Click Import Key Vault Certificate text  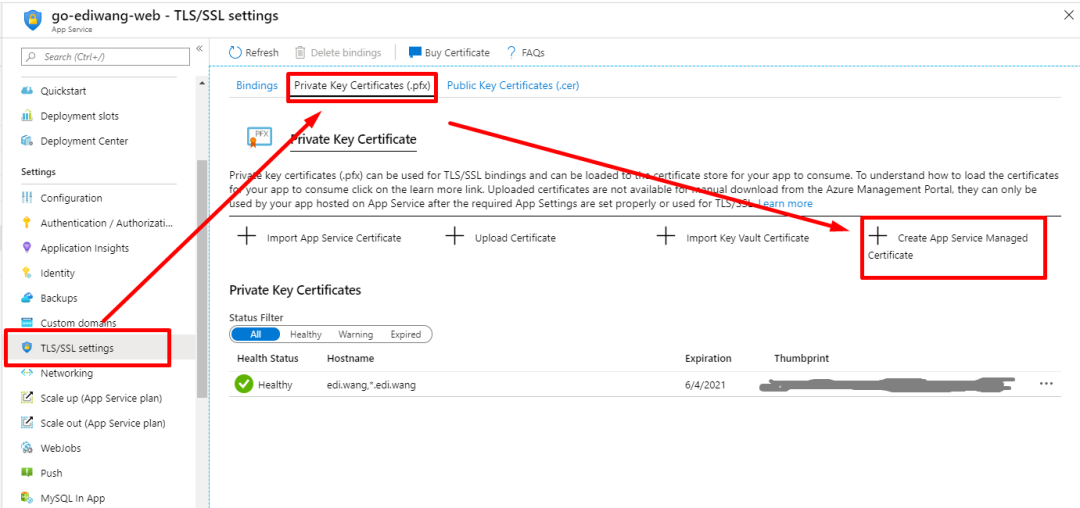coord(748,238)
